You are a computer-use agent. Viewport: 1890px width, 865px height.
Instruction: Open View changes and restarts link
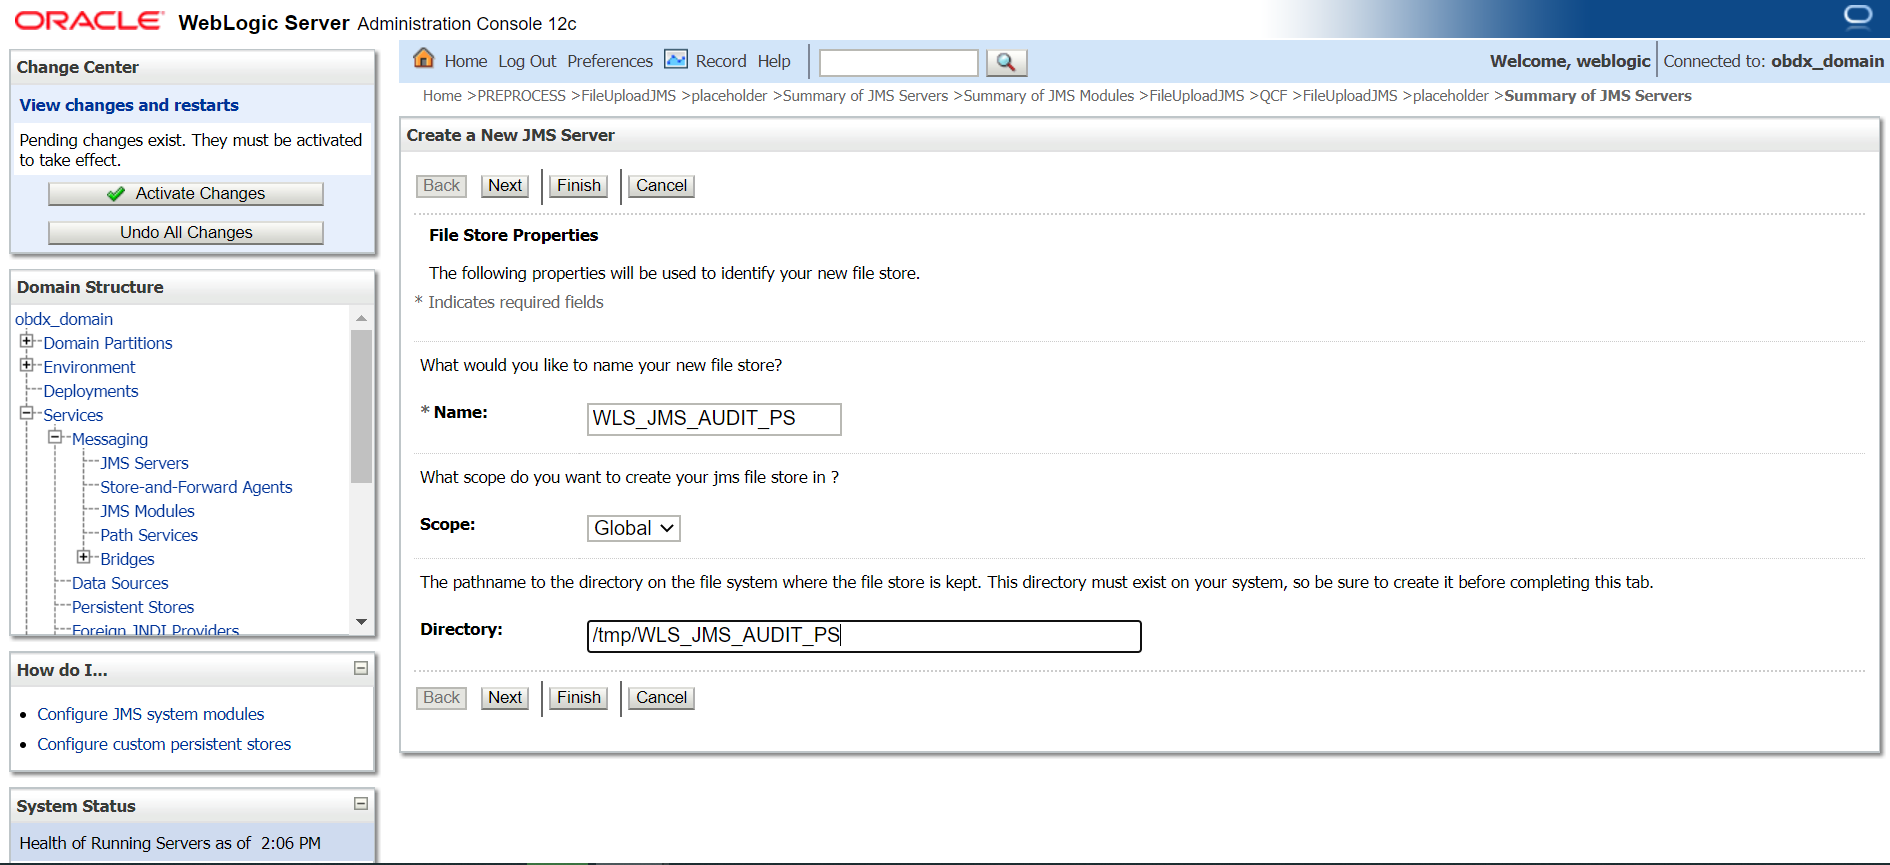(x=129, y=105)
